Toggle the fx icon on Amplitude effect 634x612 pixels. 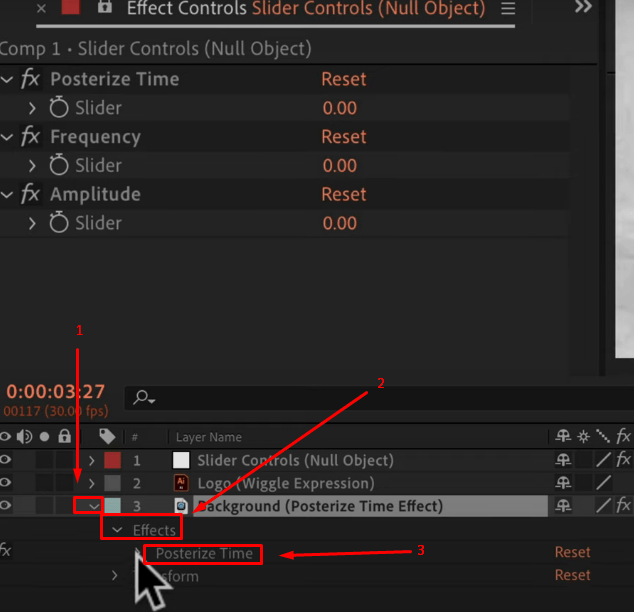point(30,194)
